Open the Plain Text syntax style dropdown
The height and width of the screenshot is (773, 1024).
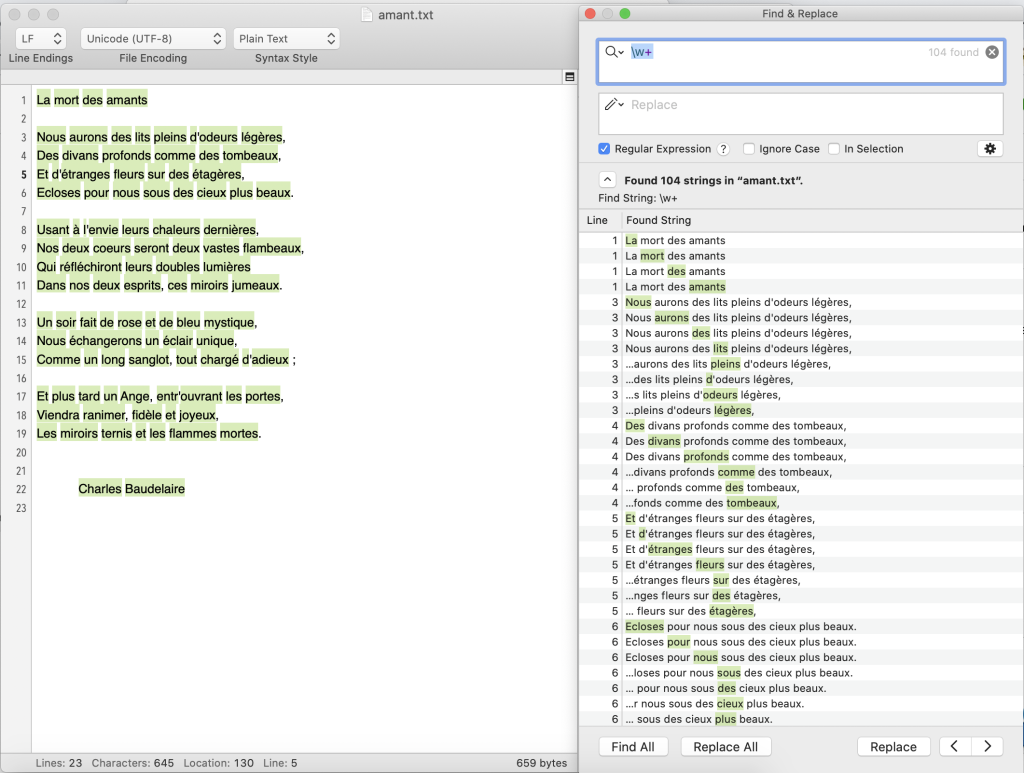pos(286,39)
